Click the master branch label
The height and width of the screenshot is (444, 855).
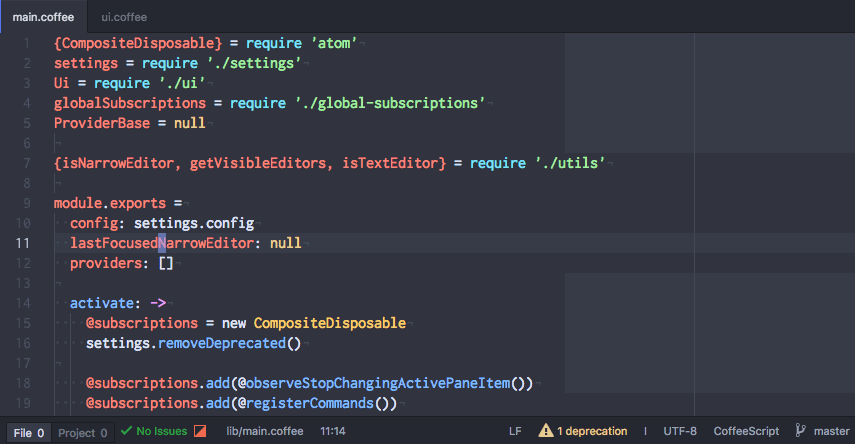pos(832,431)
